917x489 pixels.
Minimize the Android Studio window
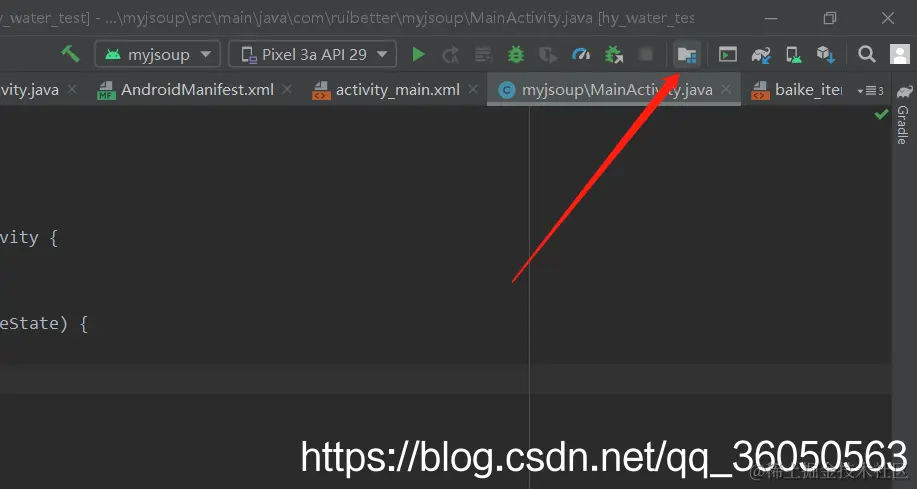point(771,19)
